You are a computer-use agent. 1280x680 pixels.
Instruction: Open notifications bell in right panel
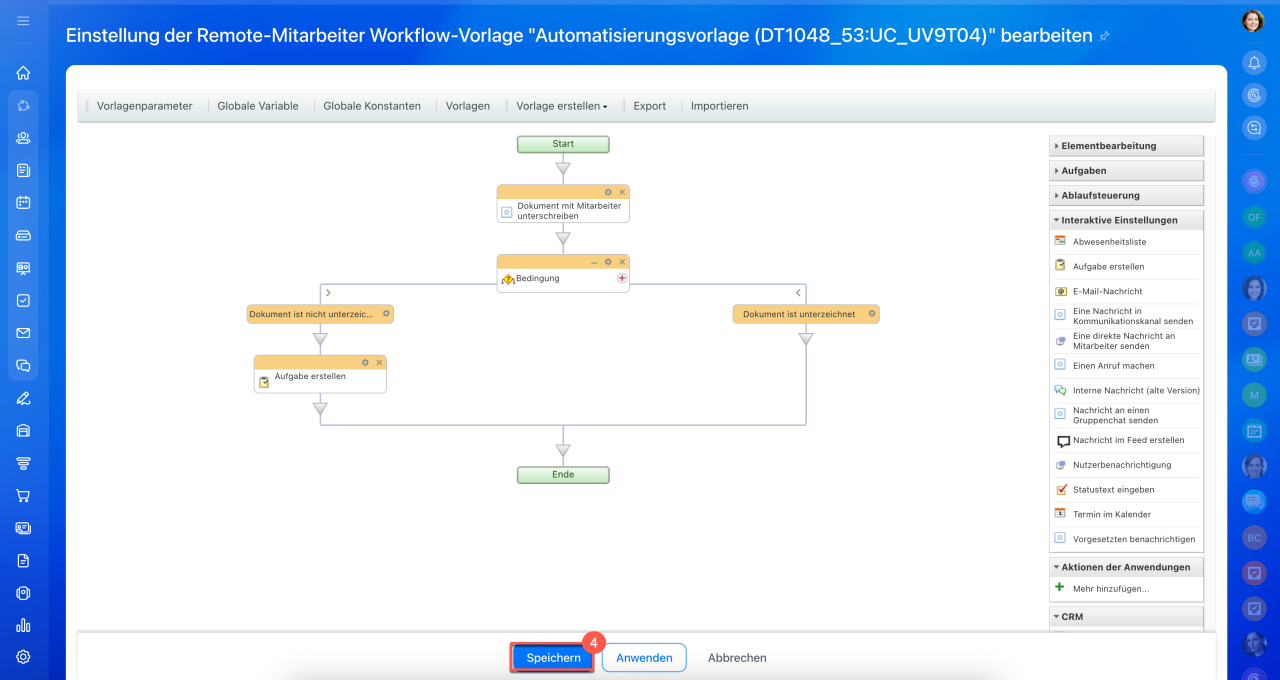(1253, 62)
